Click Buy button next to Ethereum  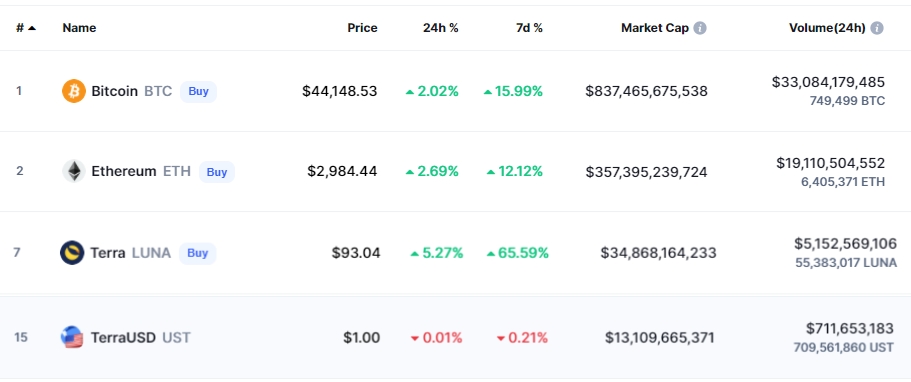217,172
